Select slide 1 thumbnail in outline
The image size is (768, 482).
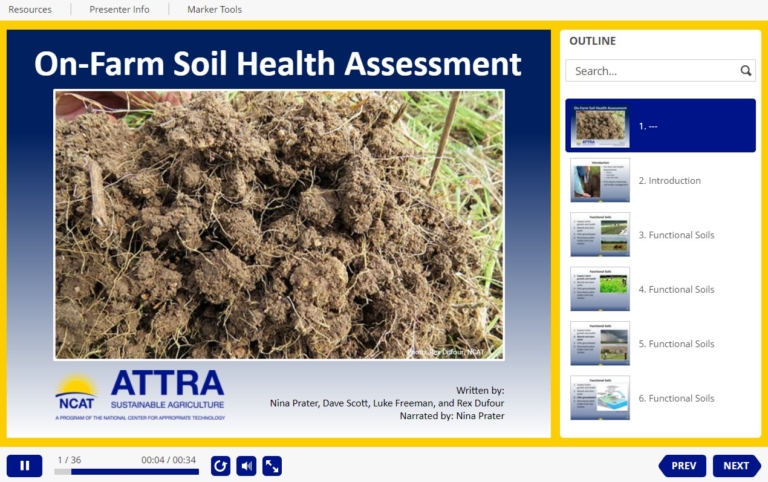click(600, 126)
